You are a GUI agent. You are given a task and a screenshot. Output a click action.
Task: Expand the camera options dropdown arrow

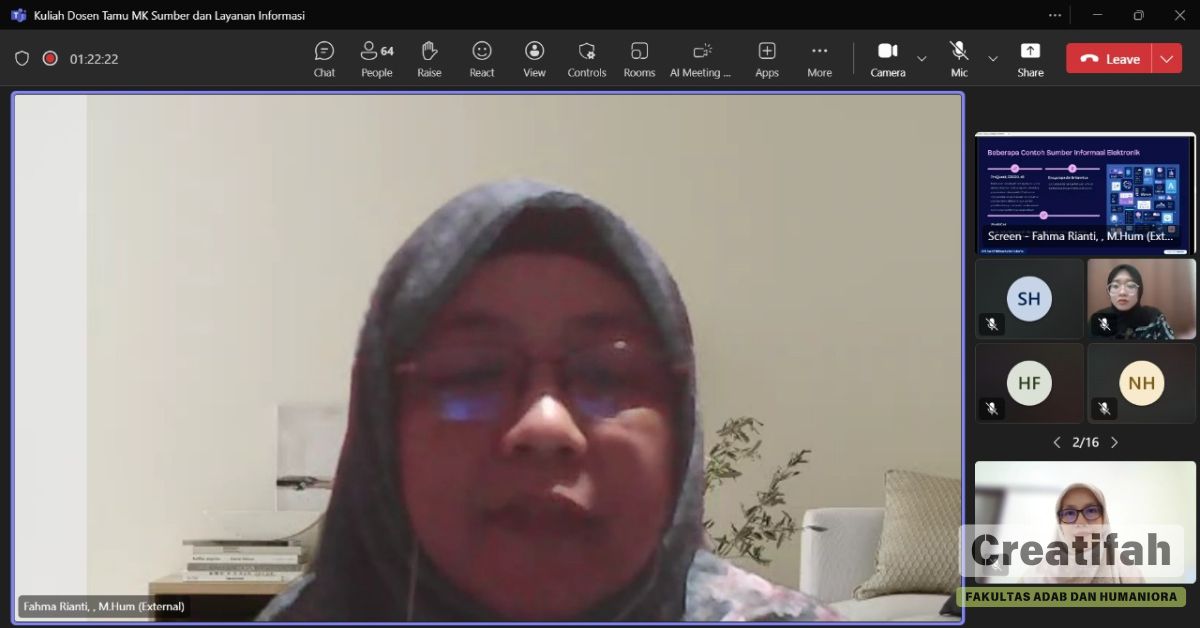point(922,59)
